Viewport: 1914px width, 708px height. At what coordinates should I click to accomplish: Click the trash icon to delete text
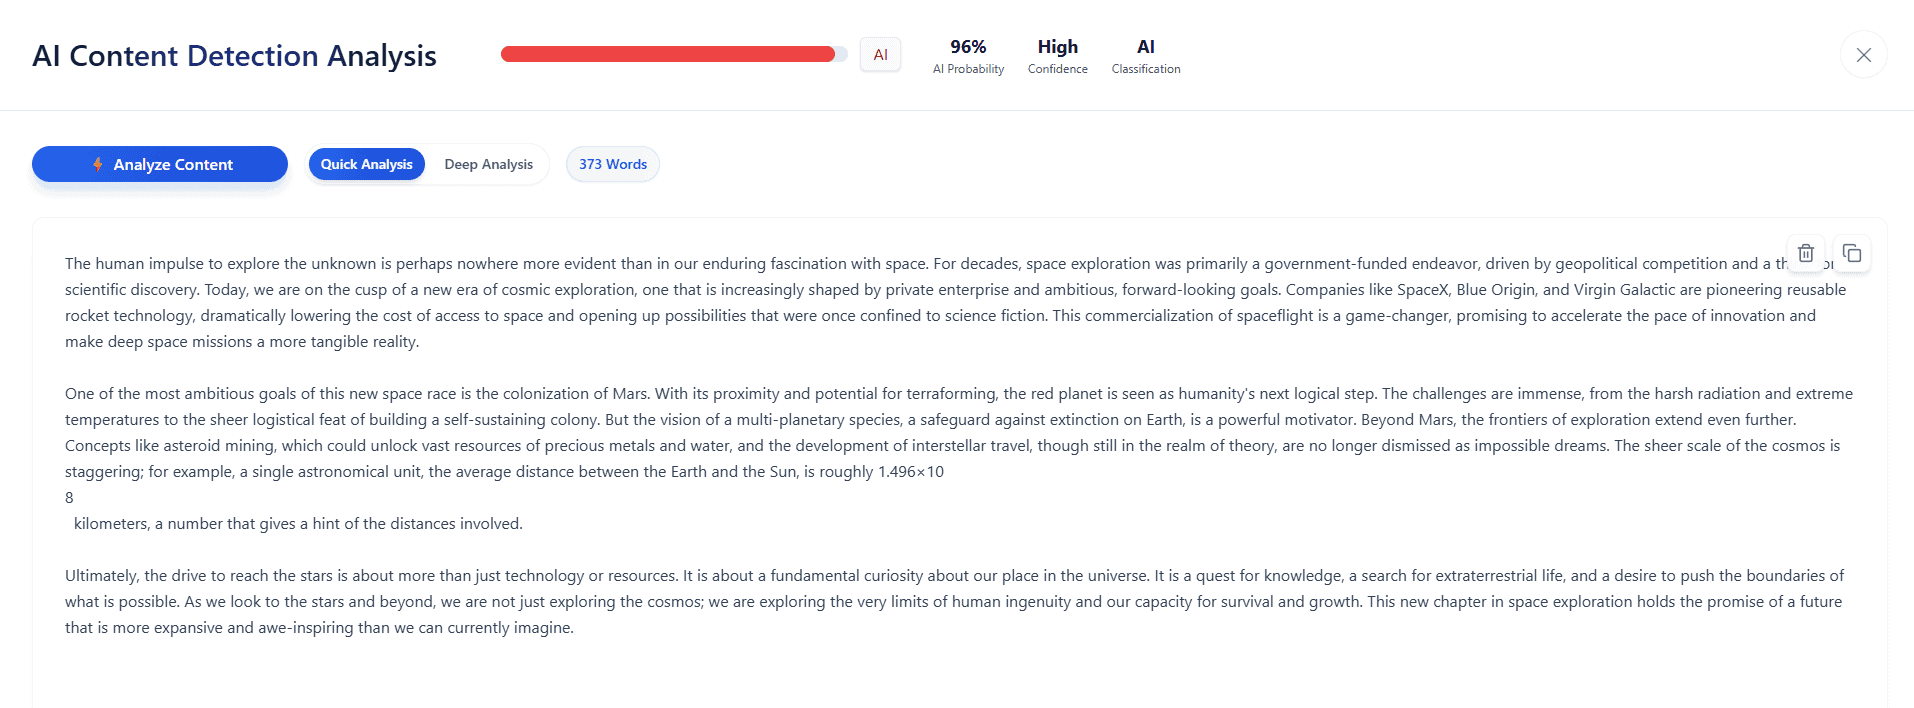(1805, 253)
